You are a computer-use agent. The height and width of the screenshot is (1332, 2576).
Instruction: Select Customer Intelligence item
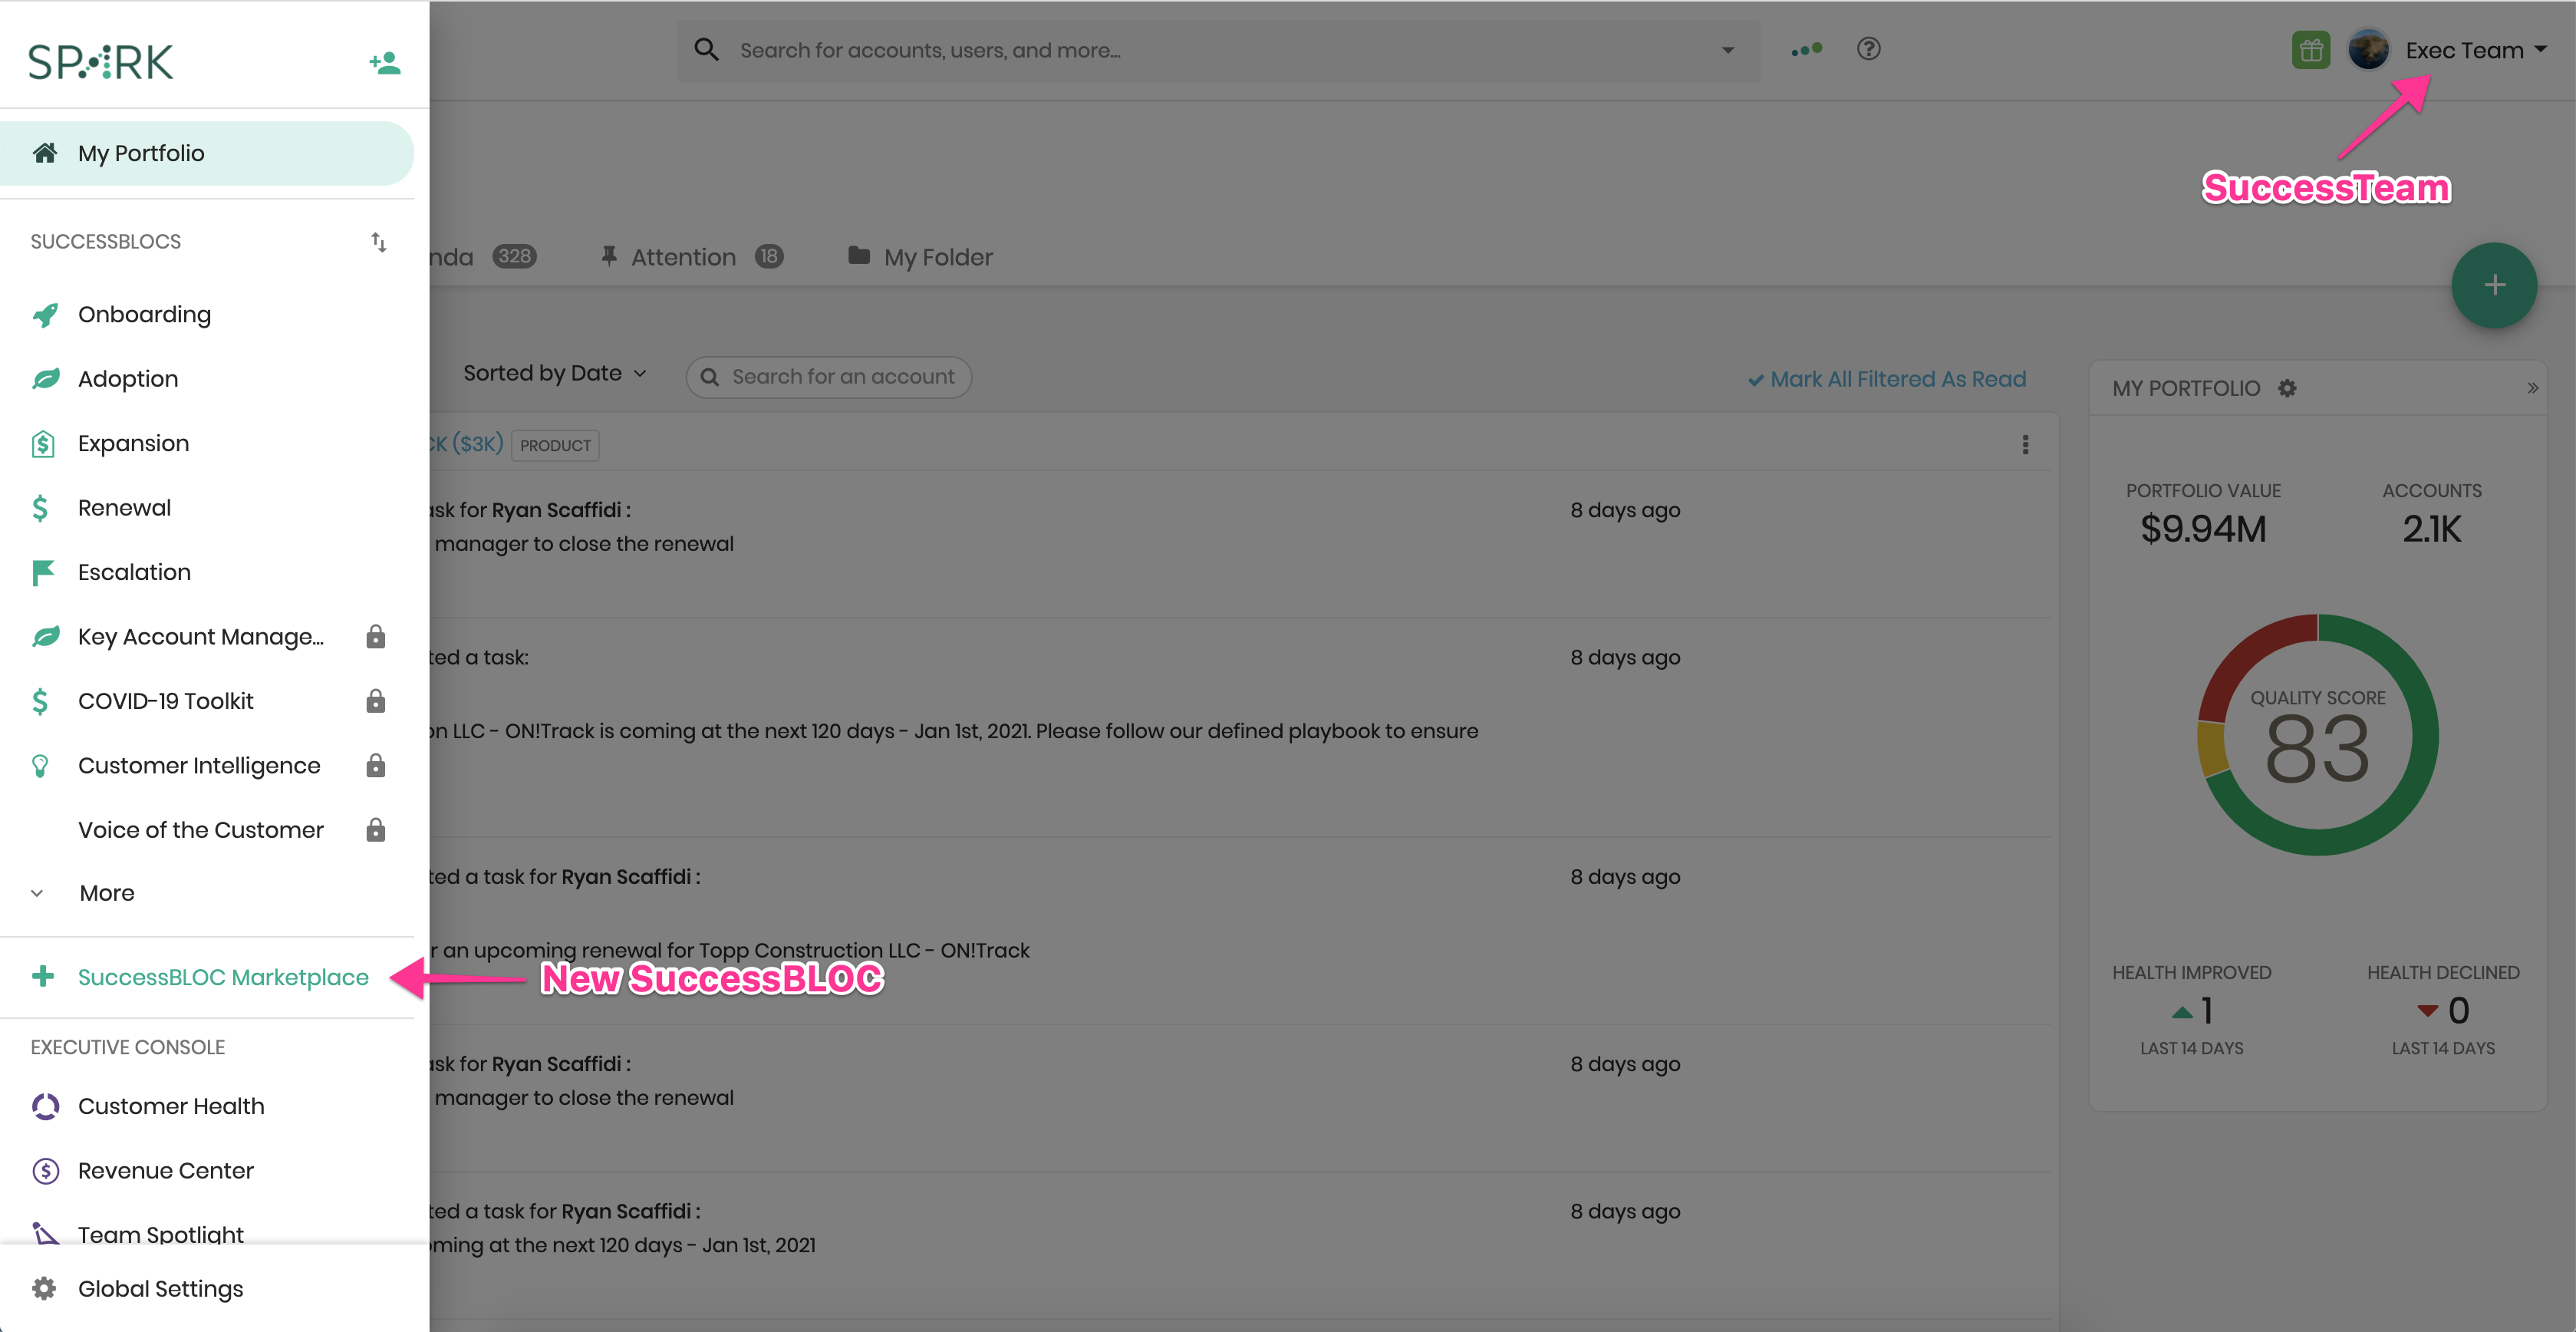[x=199, y=766]
